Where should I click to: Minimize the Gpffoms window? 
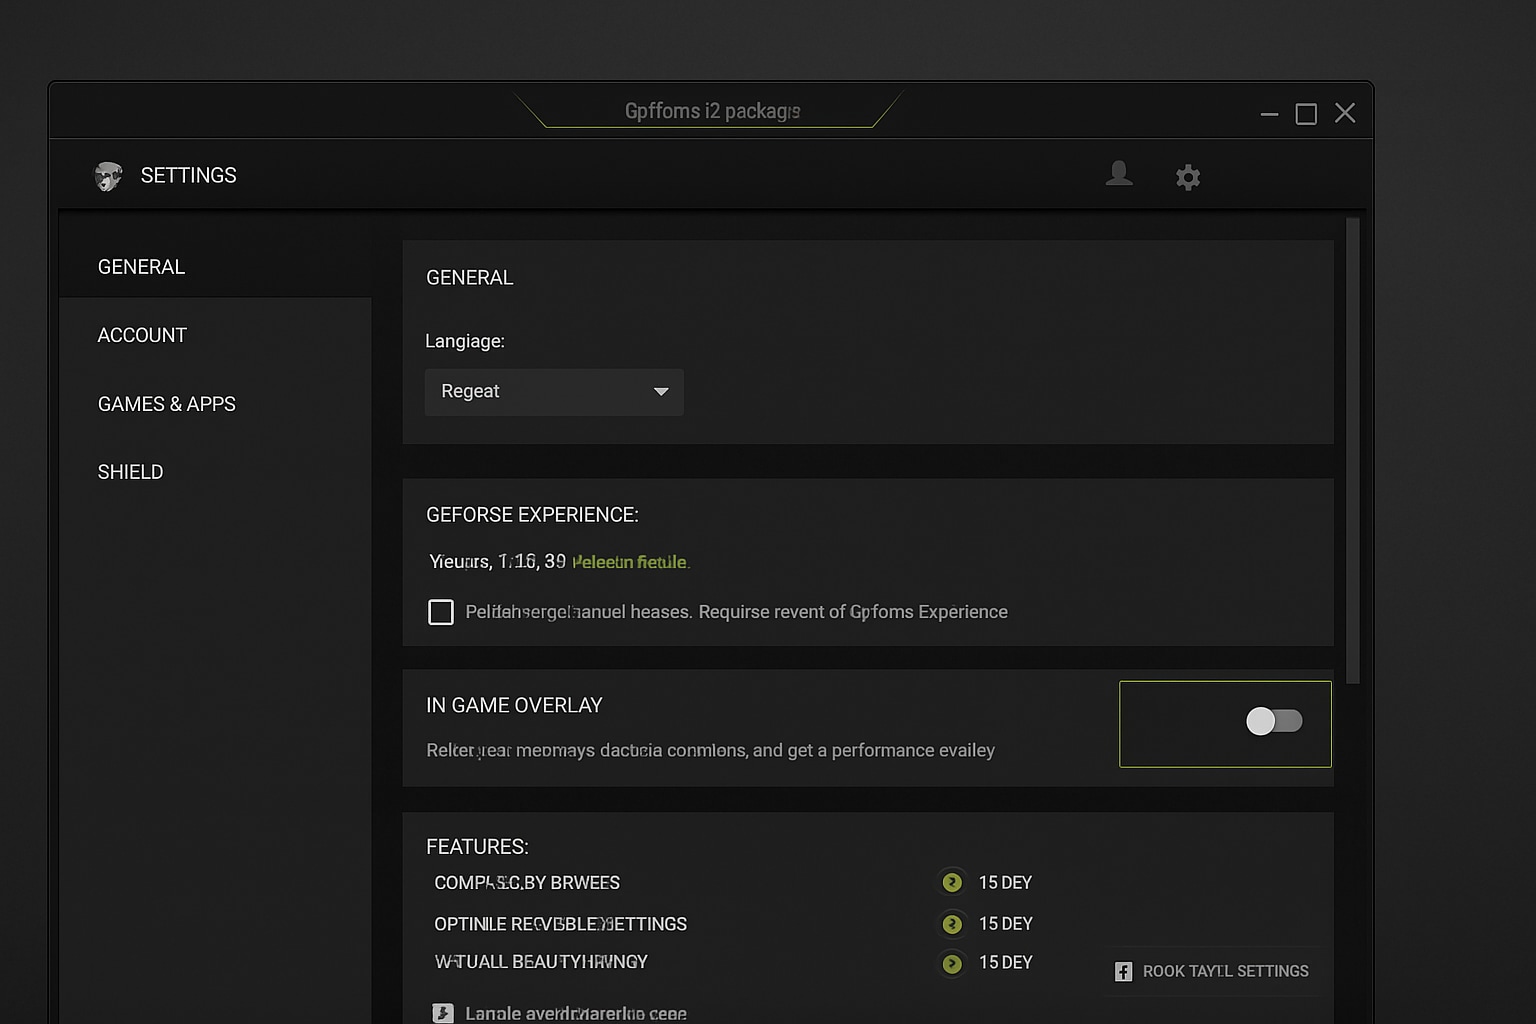(x=1269, y=114)
